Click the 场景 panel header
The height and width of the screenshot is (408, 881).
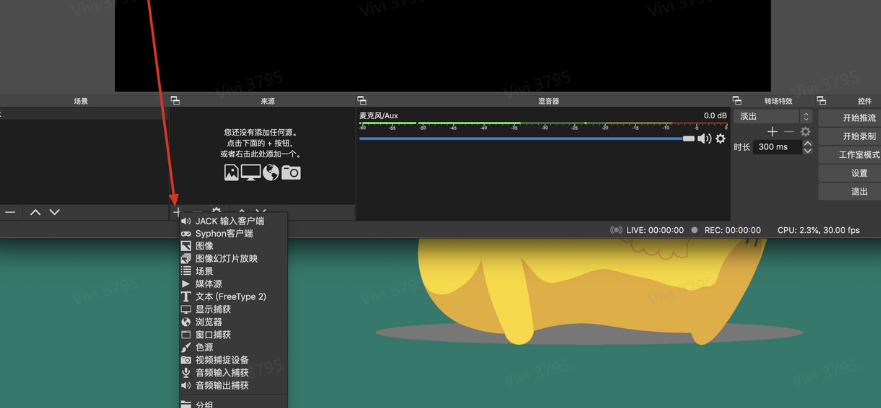pos(81,101)
